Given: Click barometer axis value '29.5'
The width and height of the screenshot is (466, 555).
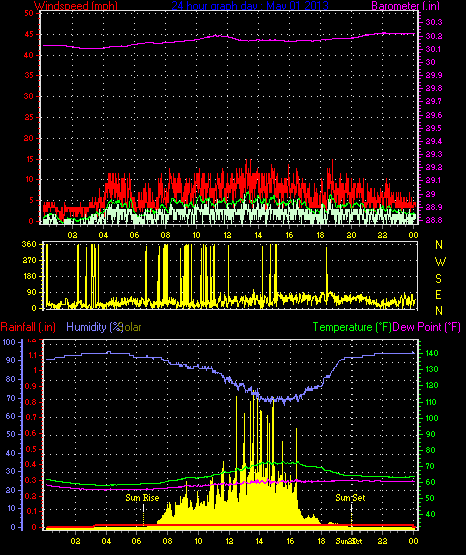Looking at the screenshot, I should [x=433, y=128].
